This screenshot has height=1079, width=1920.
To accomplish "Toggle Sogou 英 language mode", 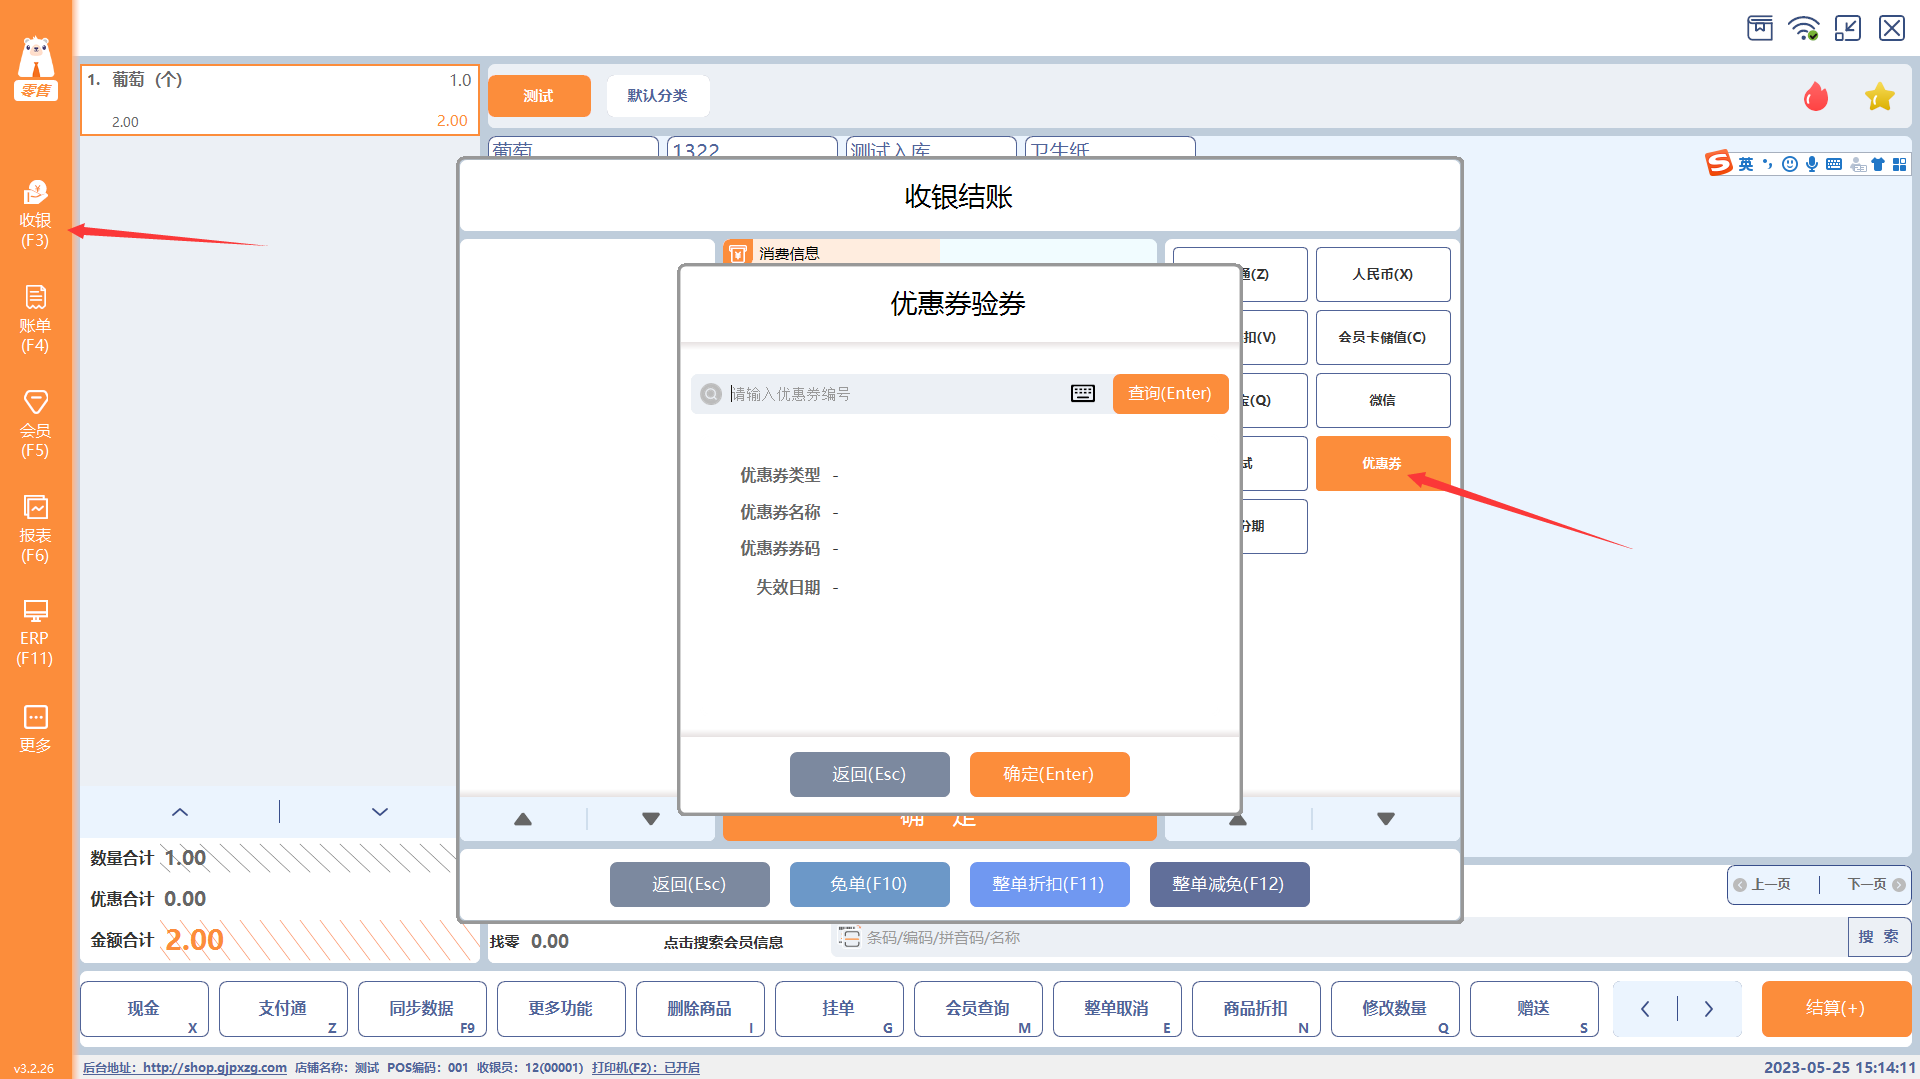I will [x=1746, y=164].
